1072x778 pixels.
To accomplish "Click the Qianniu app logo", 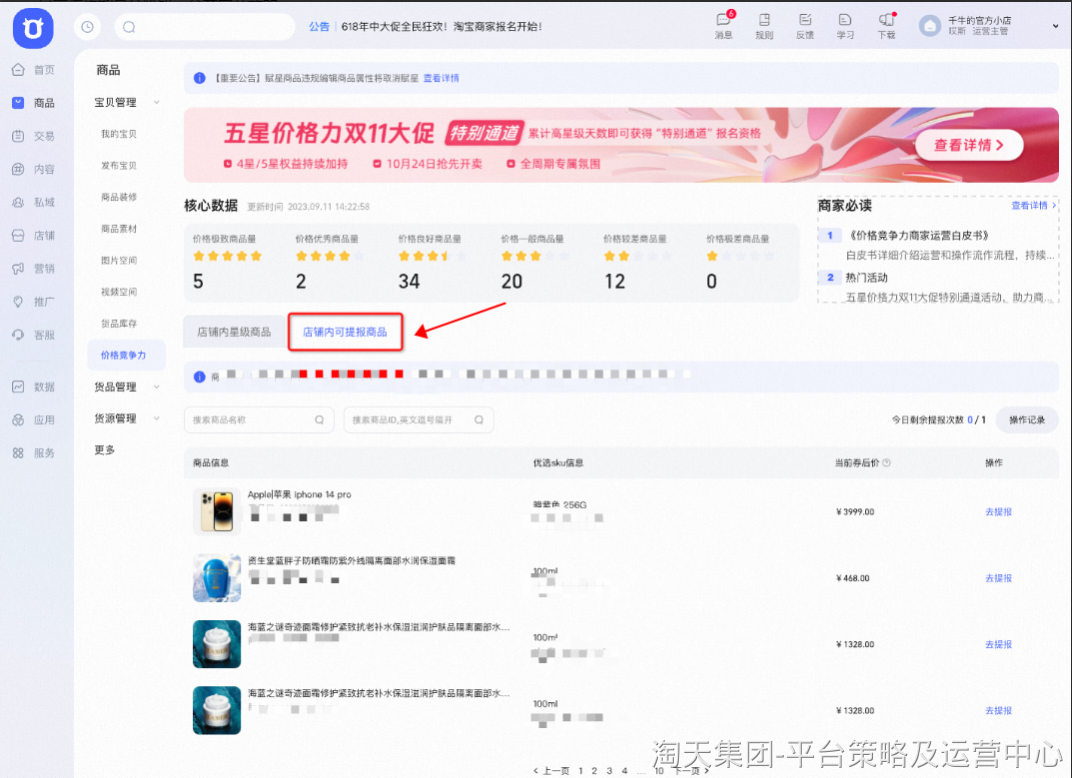I will click(33, 28).
